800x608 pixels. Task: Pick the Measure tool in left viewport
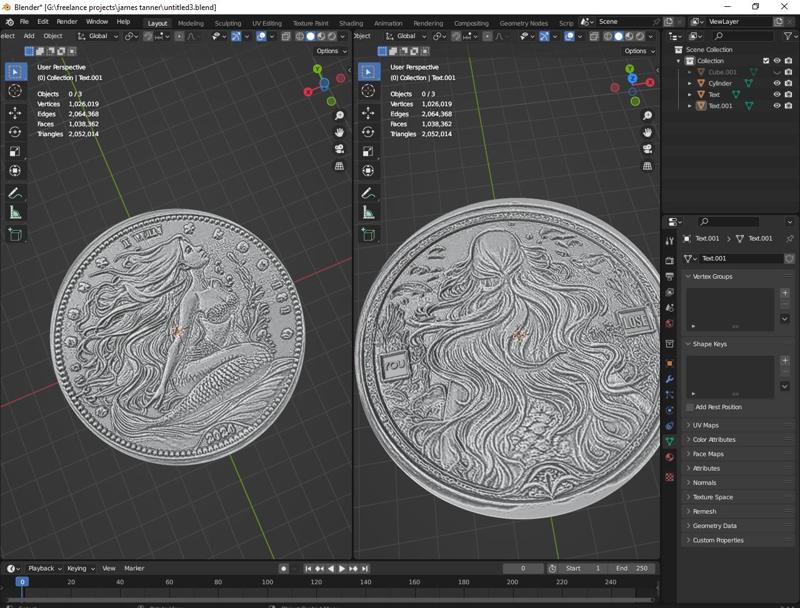(x=15, y=212)
